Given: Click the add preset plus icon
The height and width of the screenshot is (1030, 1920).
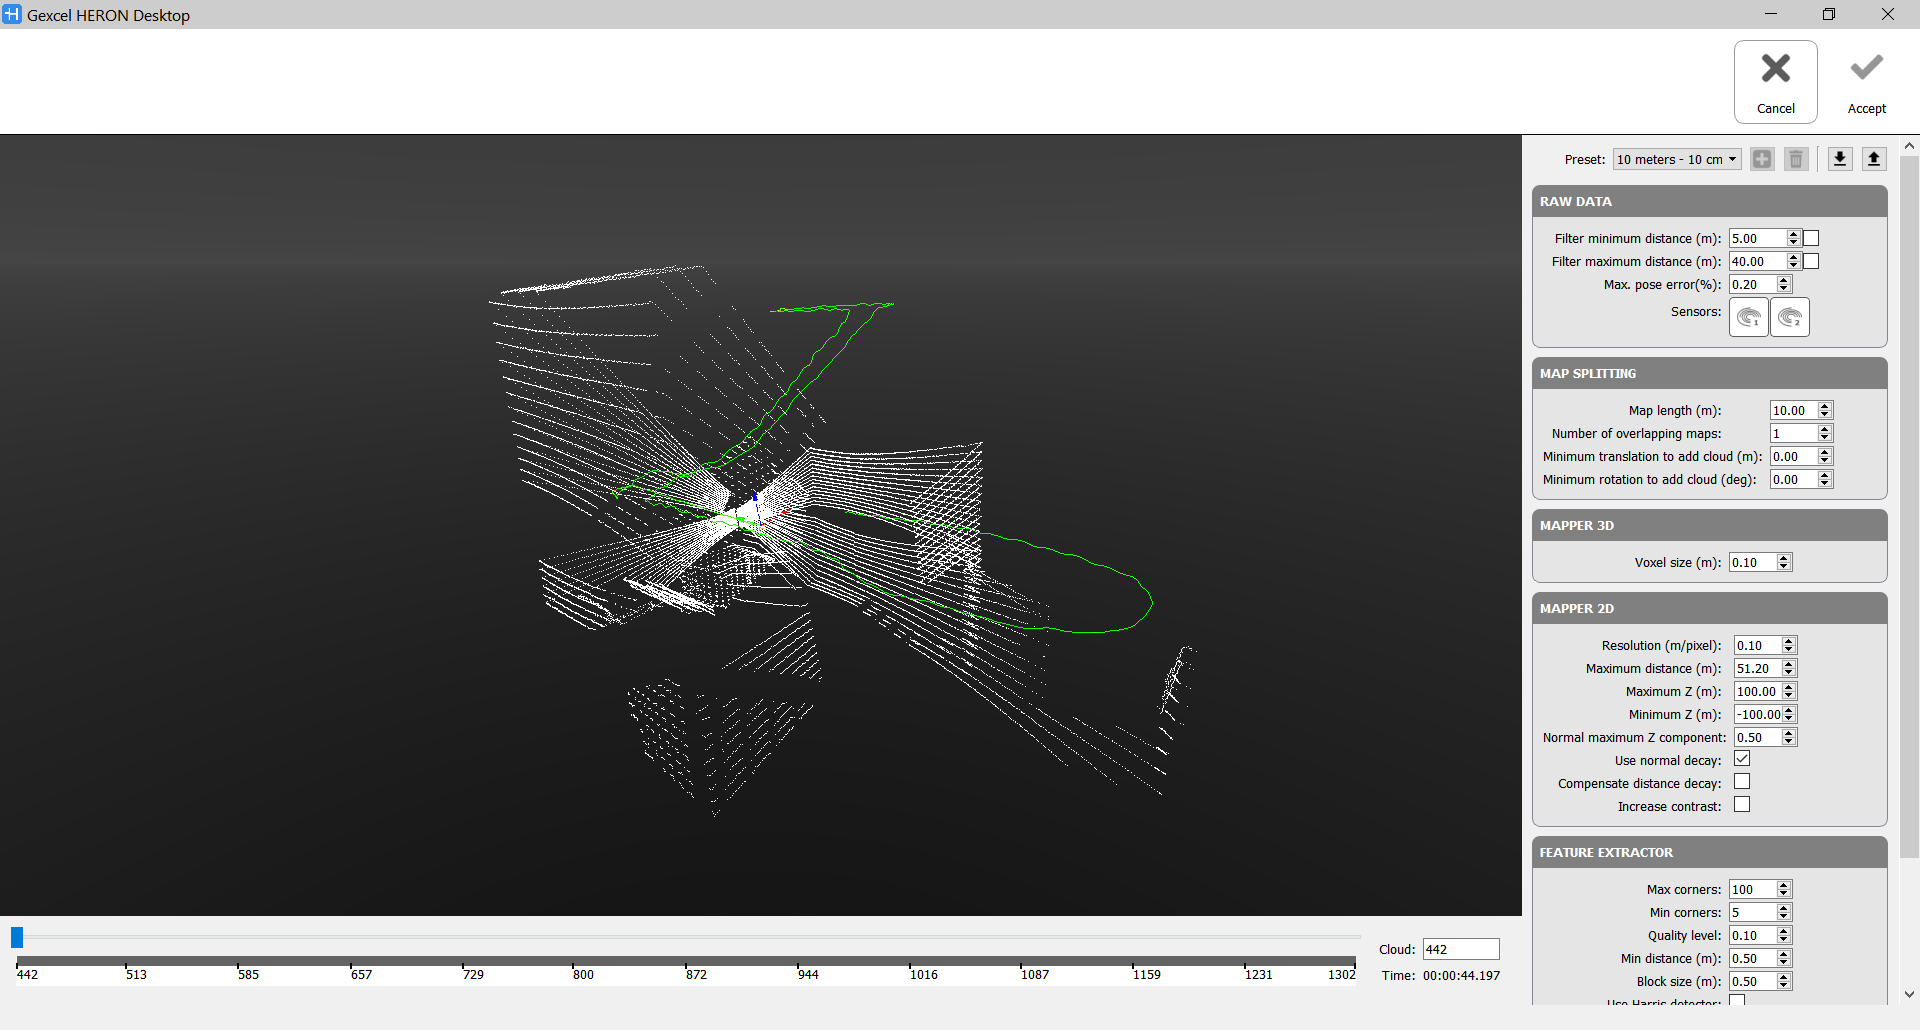Looking at the screenshot, I should tap(1762, 159).
